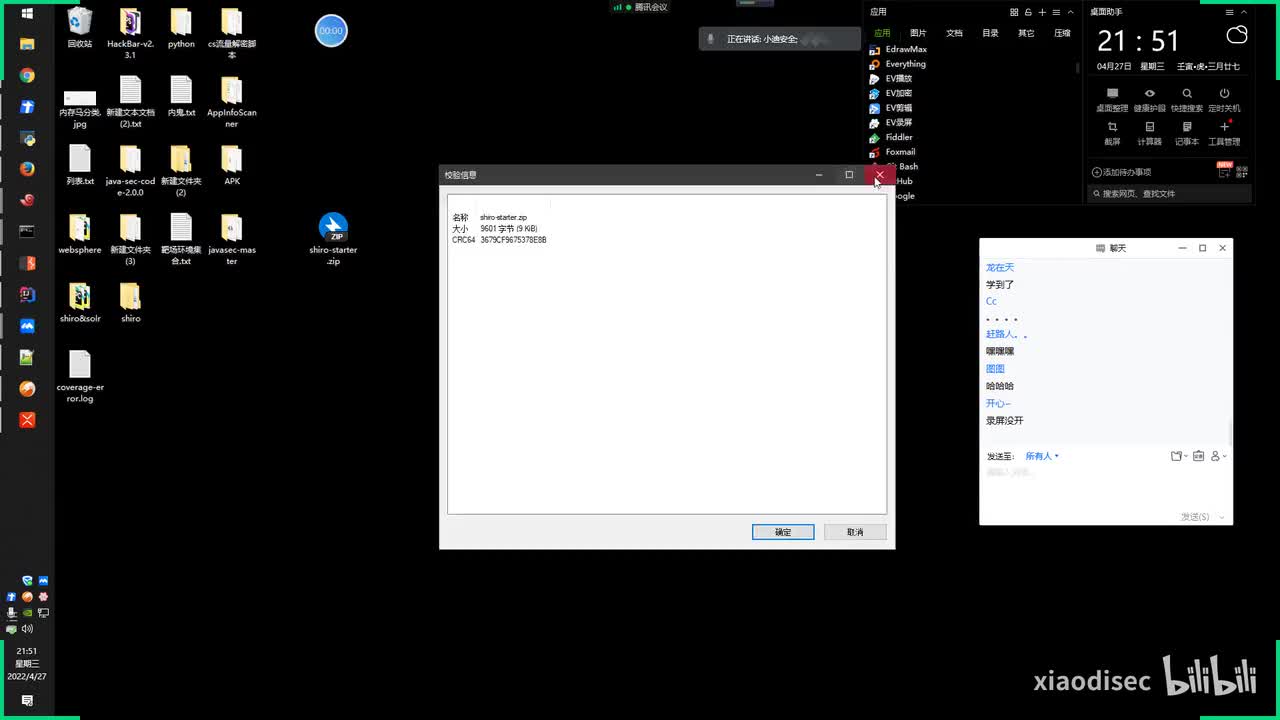Viewport: 1280px width, 720px height.
Task: Select the shiro-starter.zip archive icon
Action: coord(333,239)
